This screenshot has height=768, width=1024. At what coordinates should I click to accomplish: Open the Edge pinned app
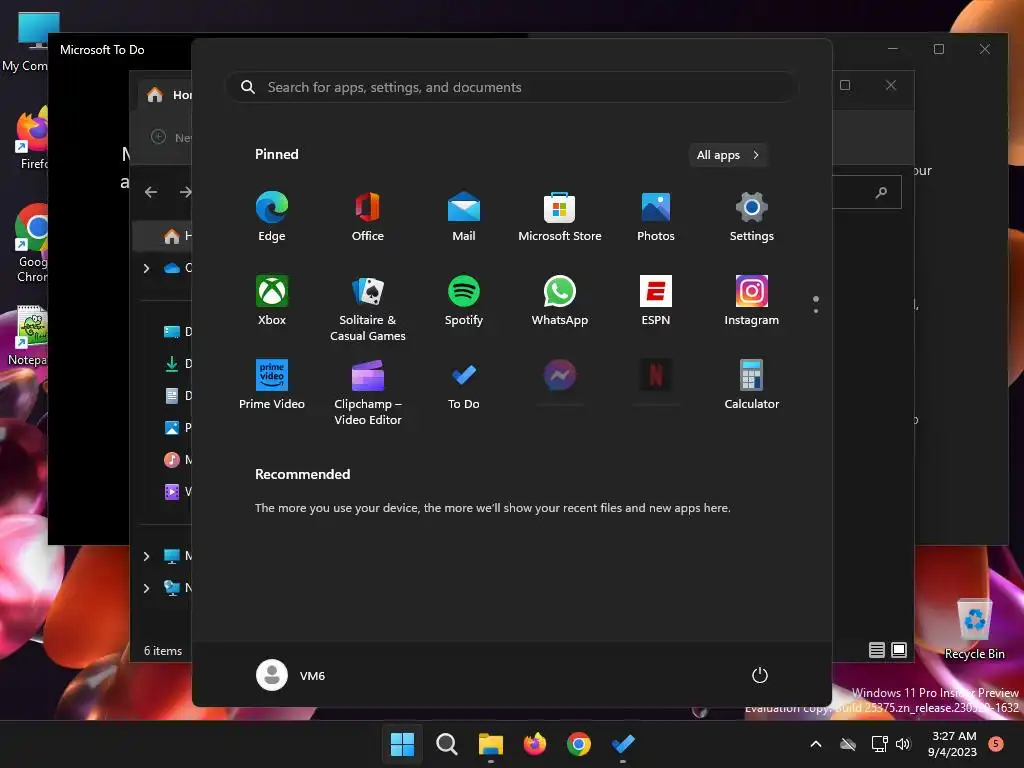(272, 217)
